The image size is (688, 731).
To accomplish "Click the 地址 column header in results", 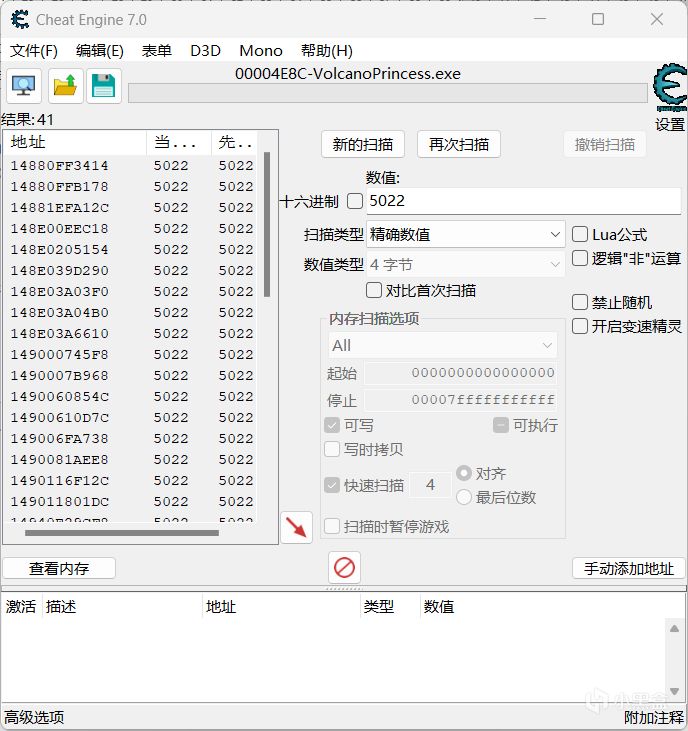I will (76, 142).
